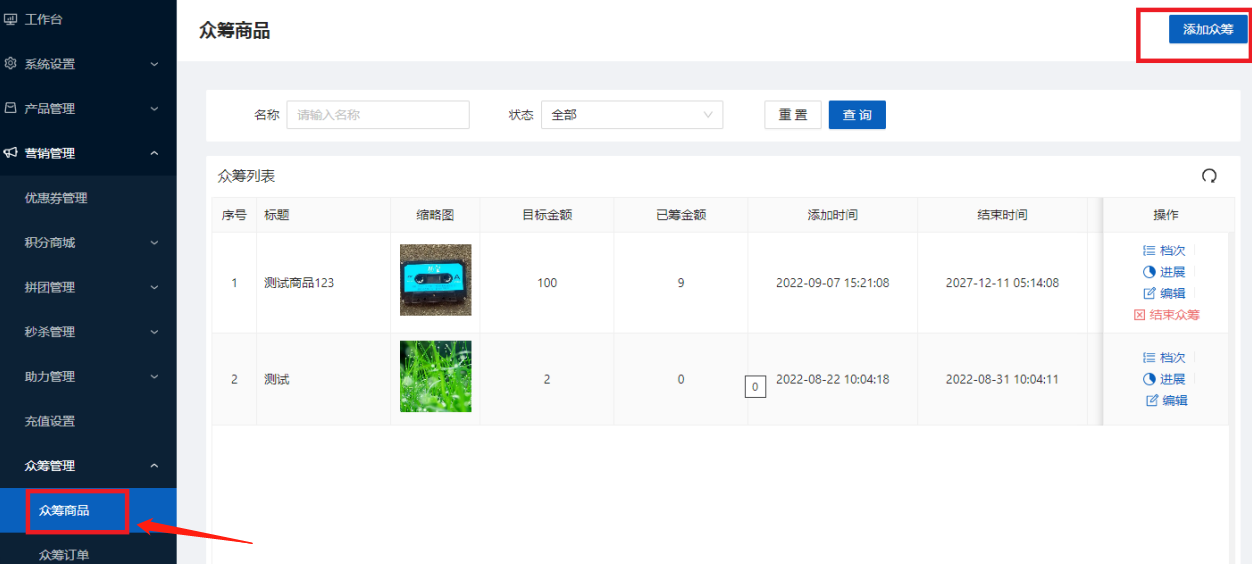Open 充值设置 menu item
This screenshot has width=1252, height=564.
coord(50,421)
